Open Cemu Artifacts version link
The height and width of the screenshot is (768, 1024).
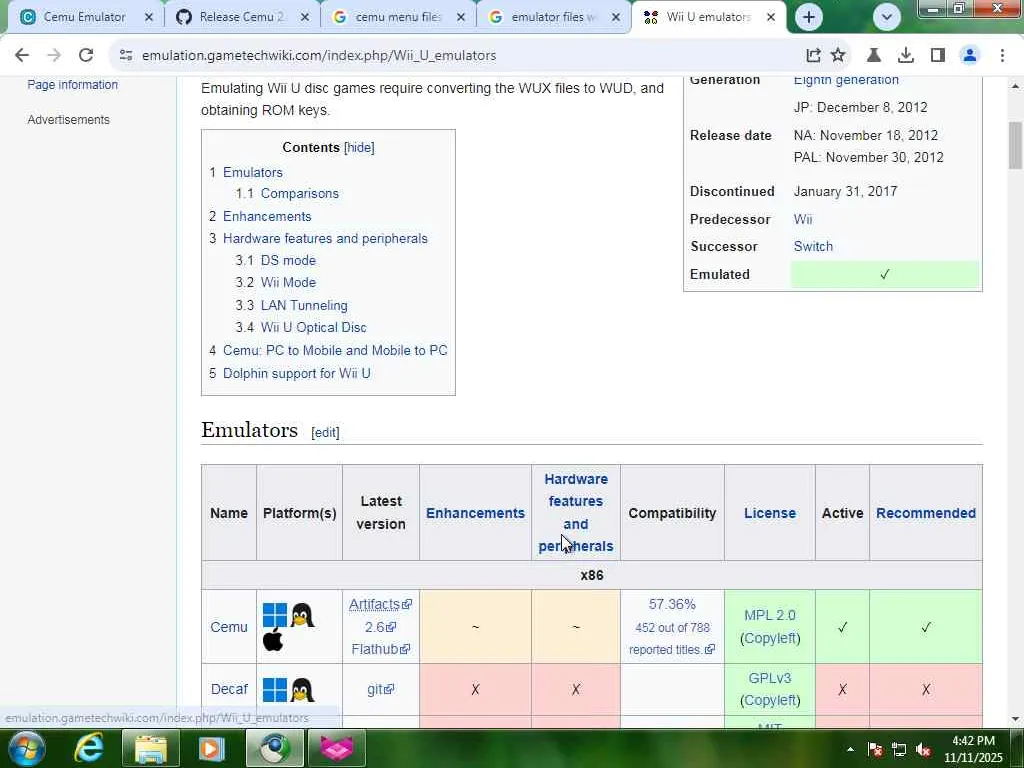point(380,605)
